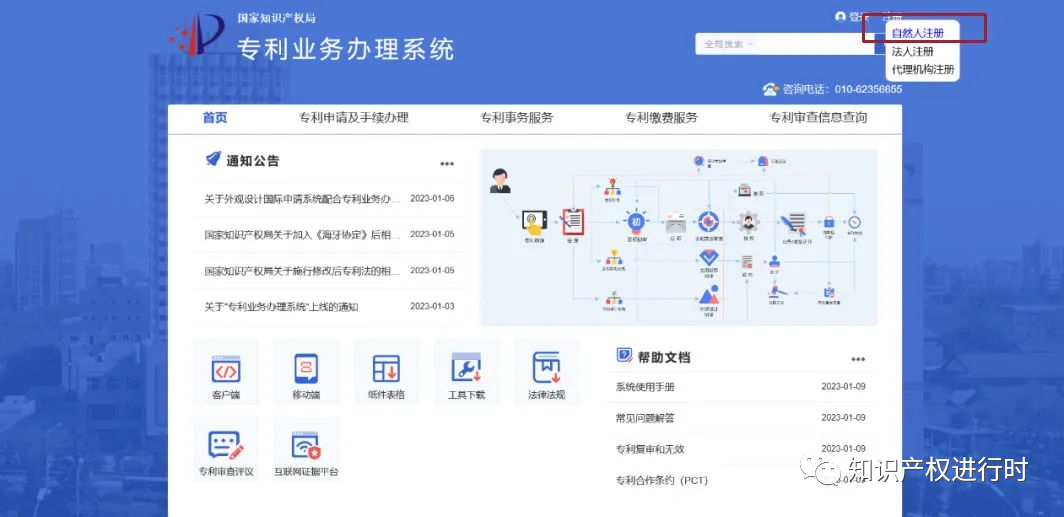The image size is (1064, 517).
Task: Pick 代理机构注册 from the register menu
Action: (923, 70)
